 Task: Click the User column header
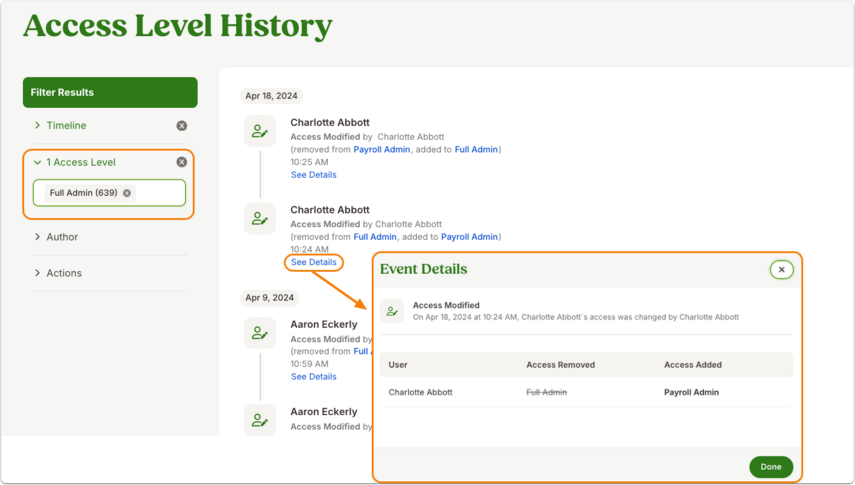click(x=398, y=365)
